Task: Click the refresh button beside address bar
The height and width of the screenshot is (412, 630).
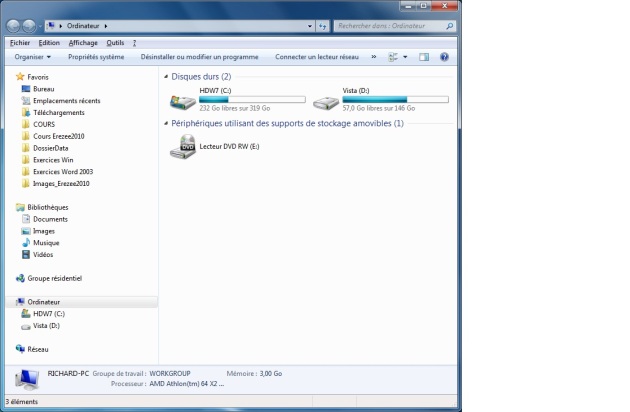Action: point(323,26)
